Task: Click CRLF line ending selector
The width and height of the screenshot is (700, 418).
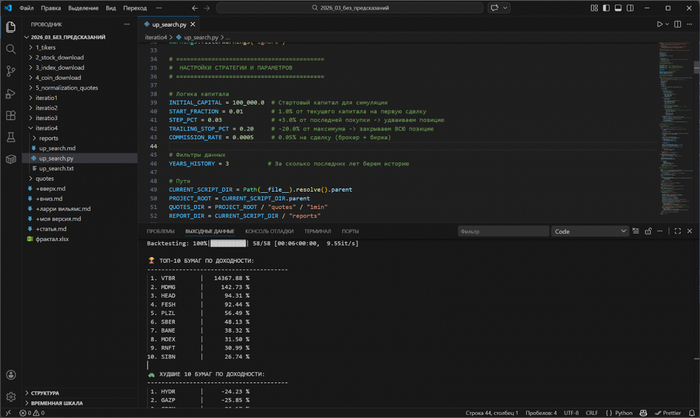Action: pos(592,413)
